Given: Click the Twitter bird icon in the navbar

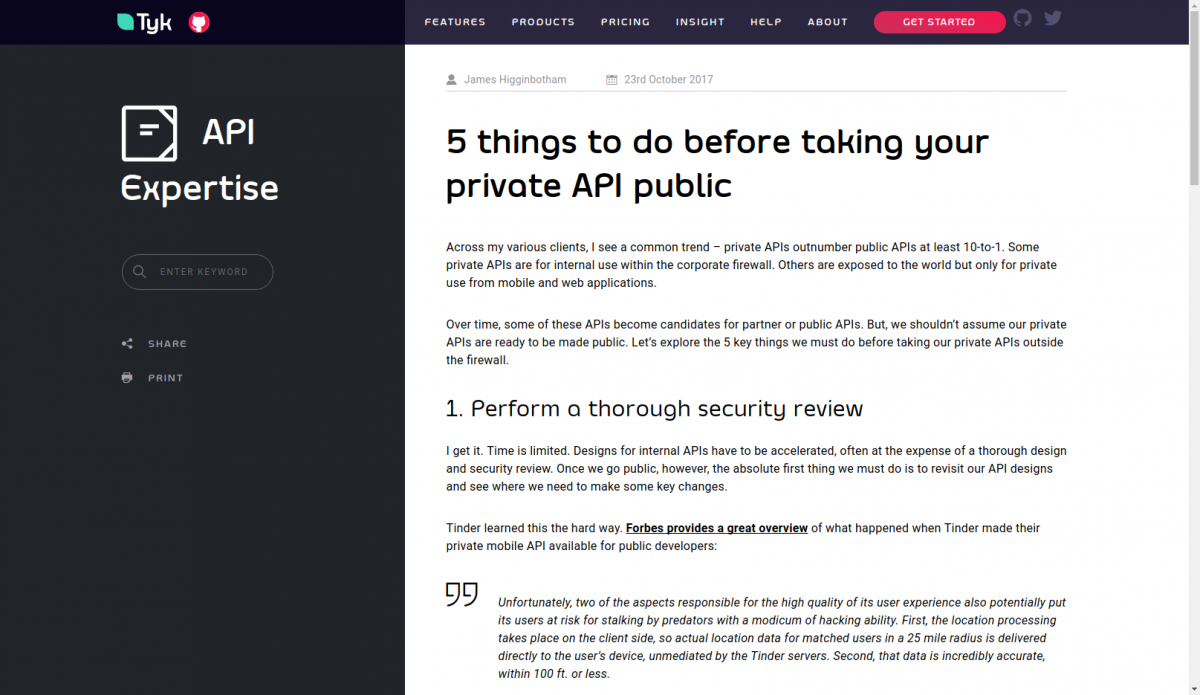Looking at the screenshot, I should coord(1052,17).
